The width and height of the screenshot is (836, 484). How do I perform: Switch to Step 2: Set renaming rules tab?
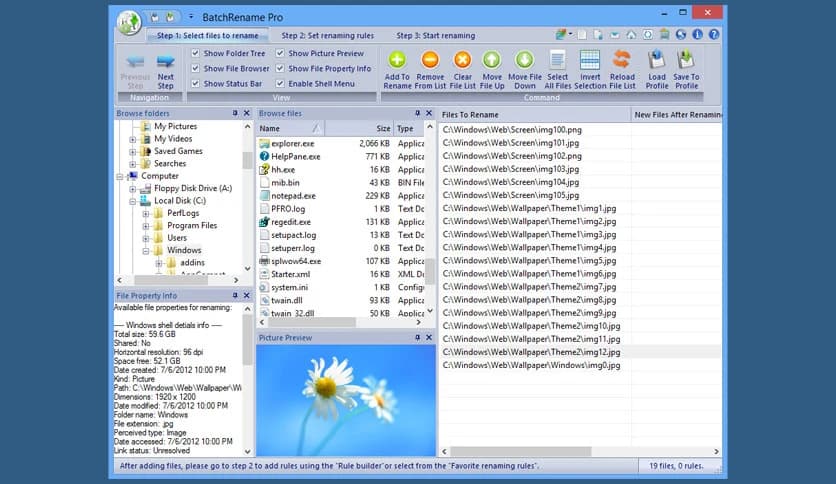point(327,35)
